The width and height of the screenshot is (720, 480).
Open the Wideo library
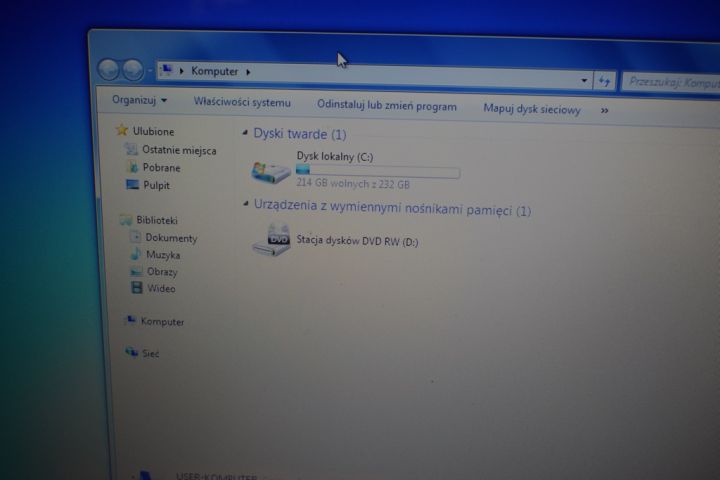point(160,289)
